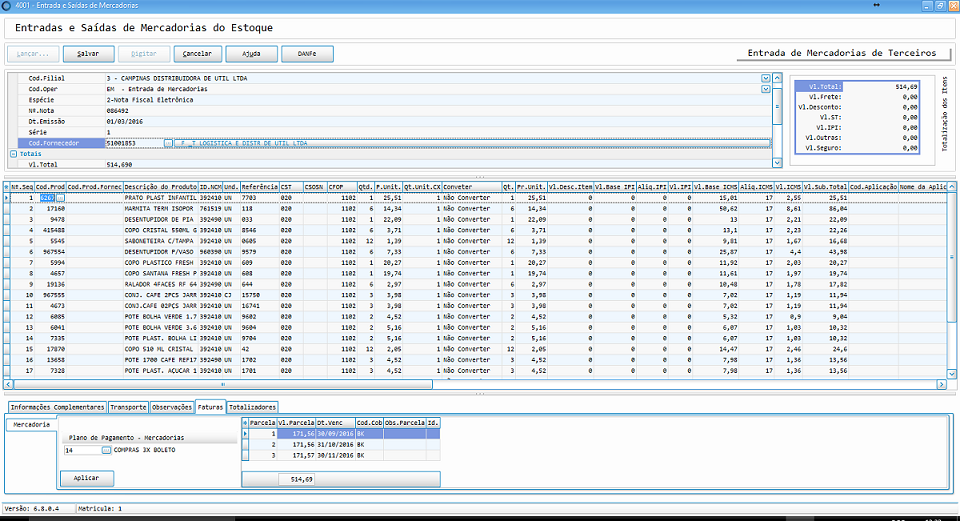The height and width of the screenshot is (521, 960).
Task: Click the items grid scroll left arrow
Action: click(8, 384)
